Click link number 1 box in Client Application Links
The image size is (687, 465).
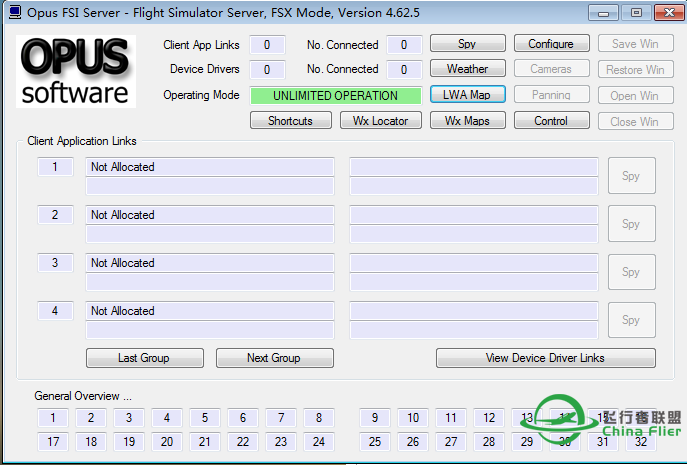[x=55, y=167]
